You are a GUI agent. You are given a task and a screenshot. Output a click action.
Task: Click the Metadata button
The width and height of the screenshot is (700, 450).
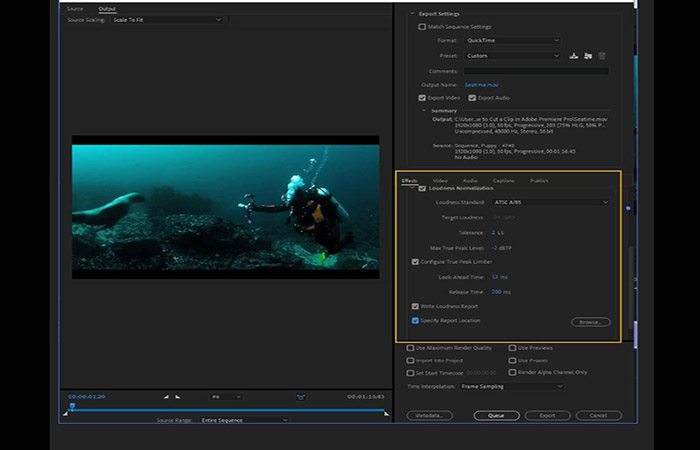point(429,416)
